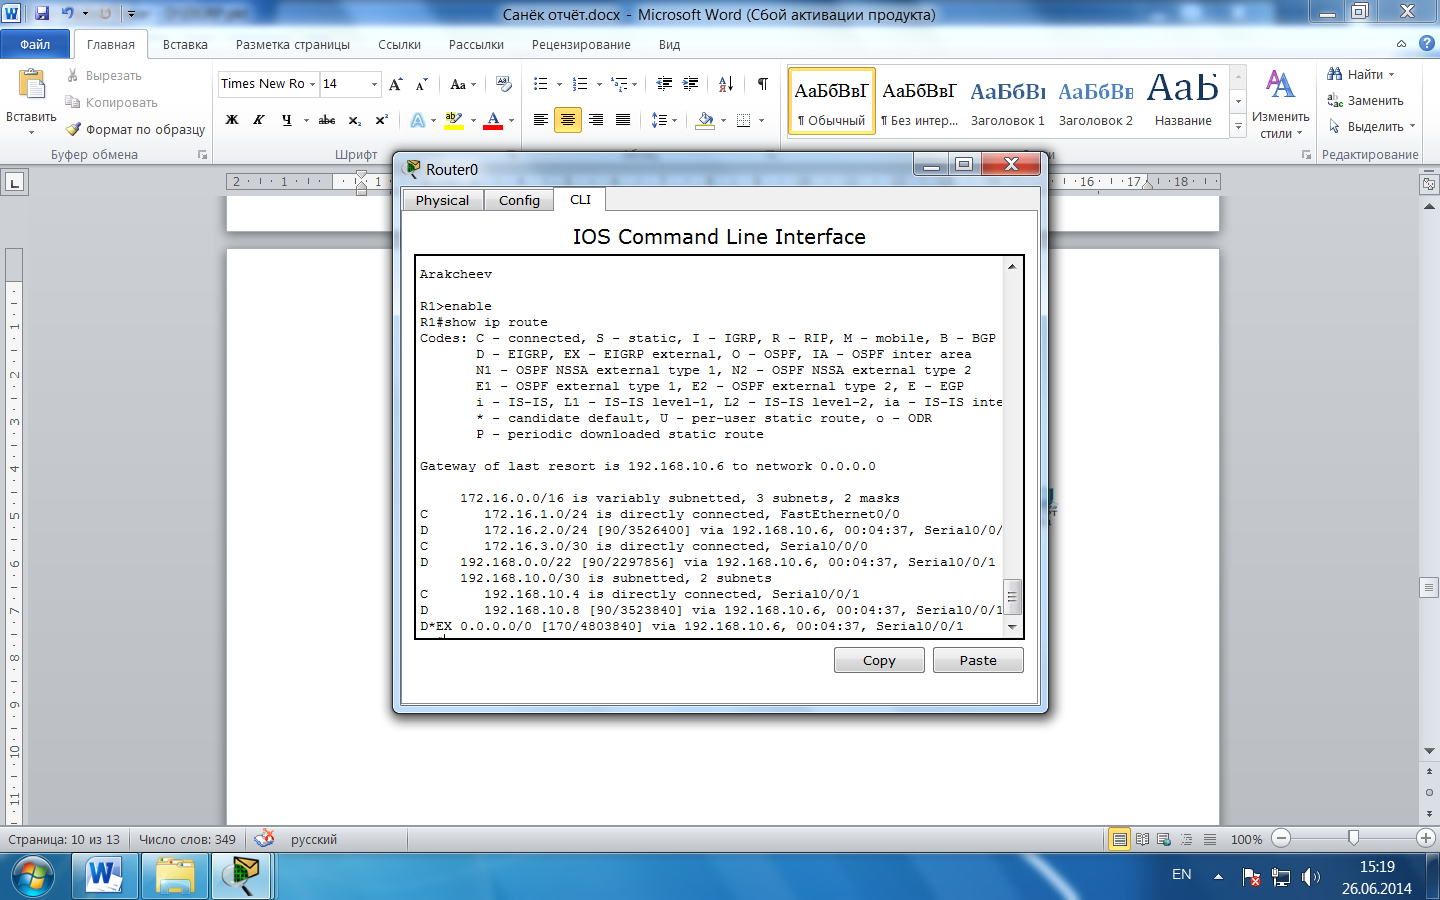
Task: Open the Файл (File) tab
Action: (x=35, y=44)
